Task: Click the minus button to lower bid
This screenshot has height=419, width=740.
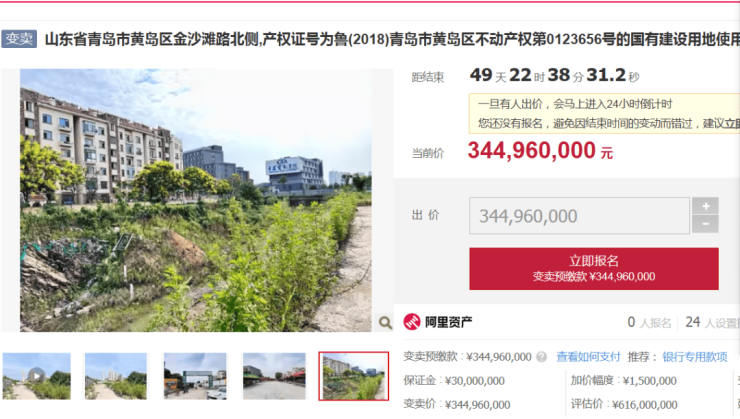Action: point(706,224)
